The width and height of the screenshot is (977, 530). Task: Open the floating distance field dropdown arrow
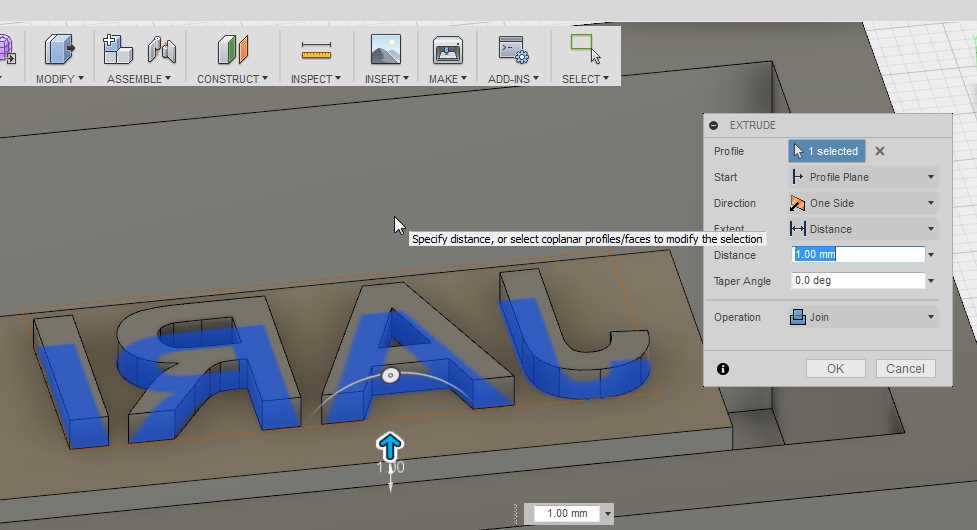pyautogui.click(x=608, y=514)
